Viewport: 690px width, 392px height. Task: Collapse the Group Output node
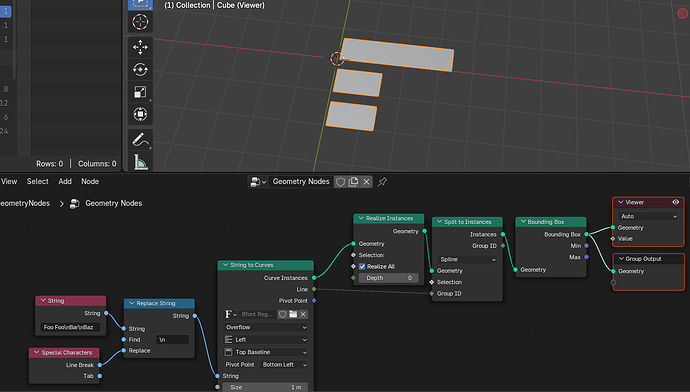point(620,259)
